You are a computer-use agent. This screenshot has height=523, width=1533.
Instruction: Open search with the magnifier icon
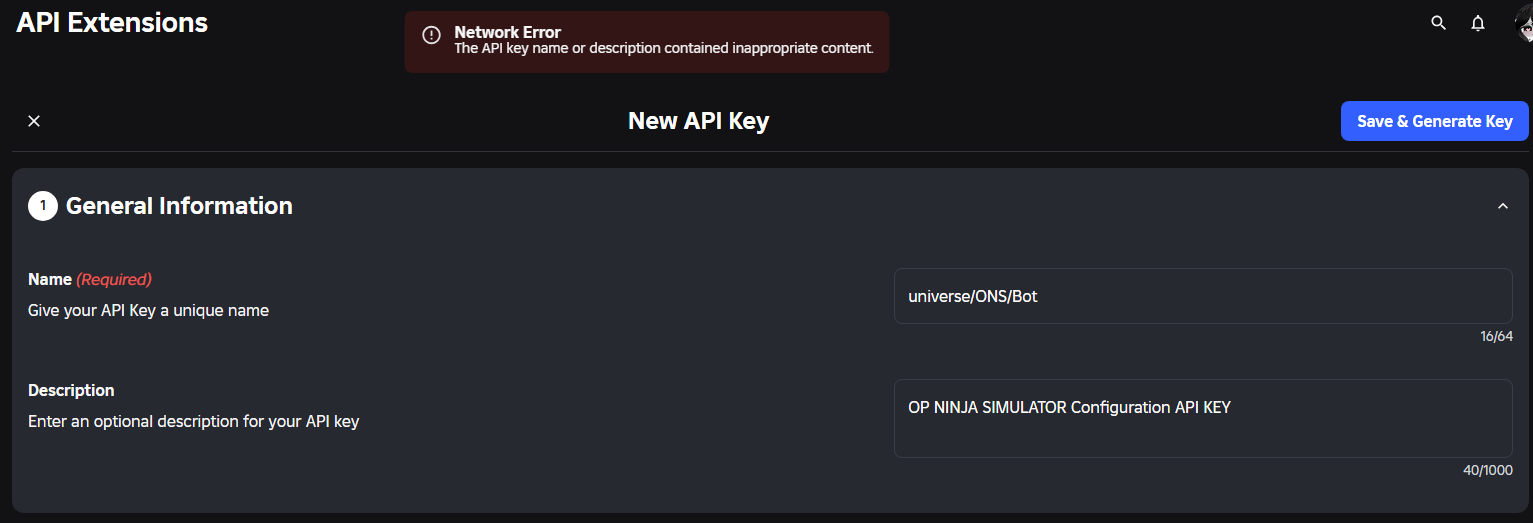point(1439,23)
